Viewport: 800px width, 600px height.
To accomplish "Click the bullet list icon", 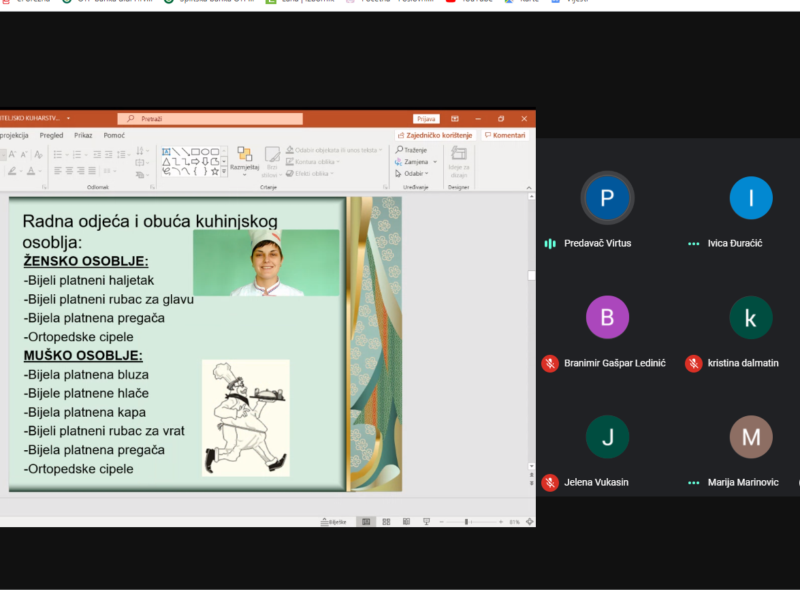I will pos(58,154).
